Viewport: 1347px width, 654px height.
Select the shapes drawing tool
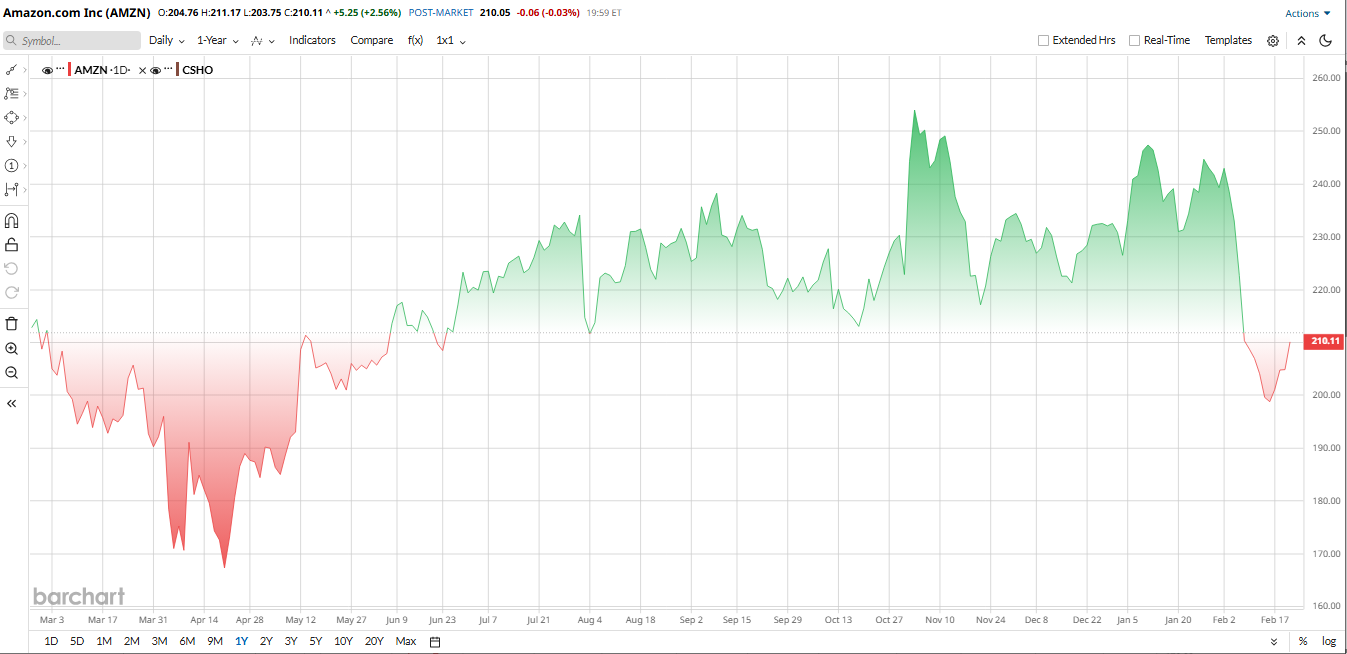click(x=11, y=118)
